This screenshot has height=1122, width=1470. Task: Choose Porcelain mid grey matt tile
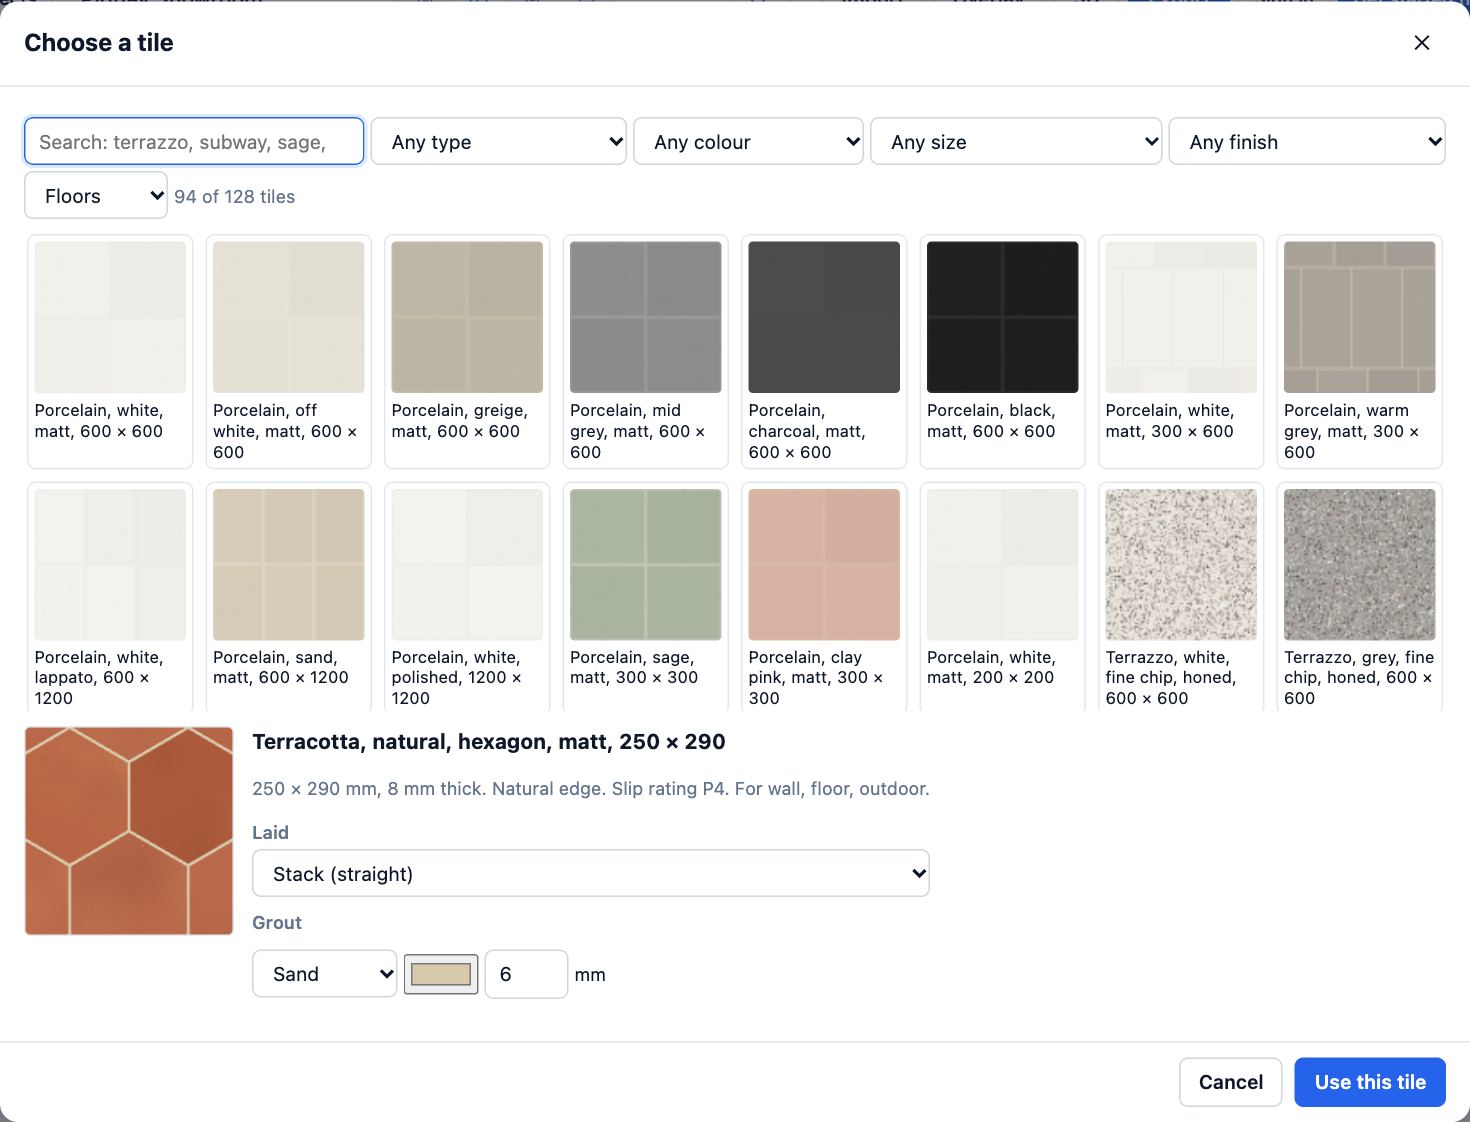646,351
